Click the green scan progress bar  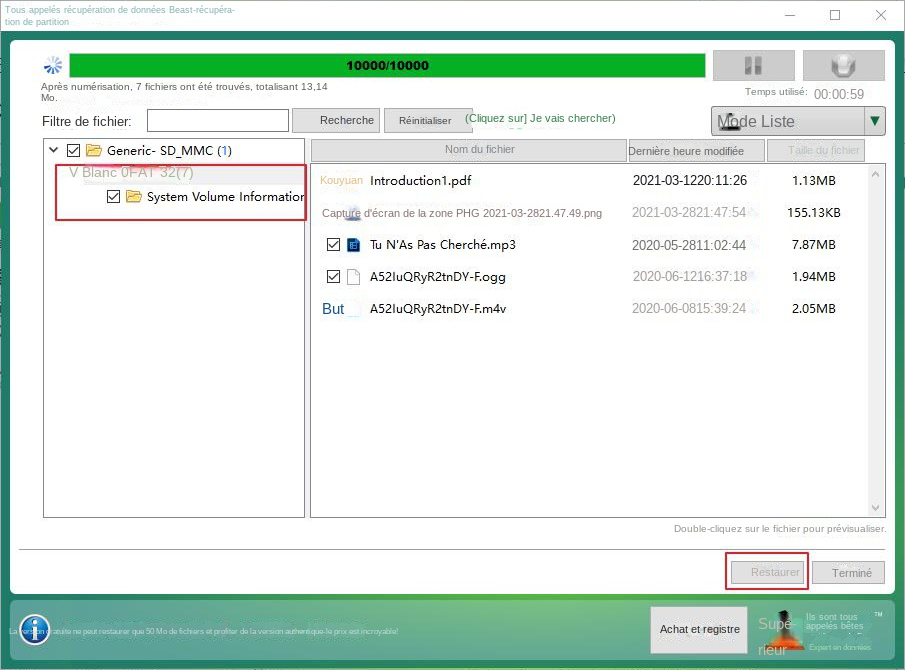(387, 66)
